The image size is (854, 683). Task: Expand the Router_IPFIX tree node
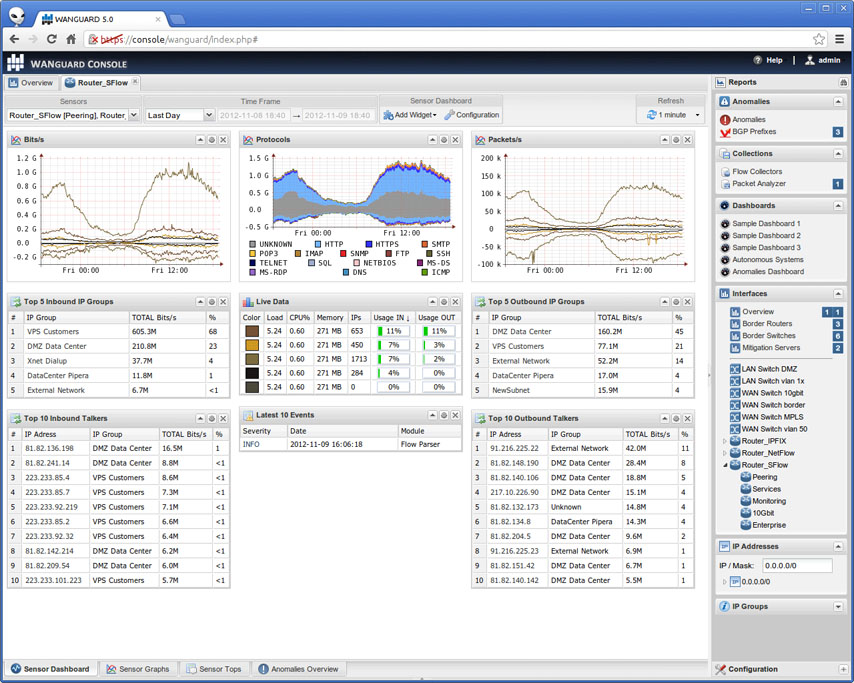point(725,441)
